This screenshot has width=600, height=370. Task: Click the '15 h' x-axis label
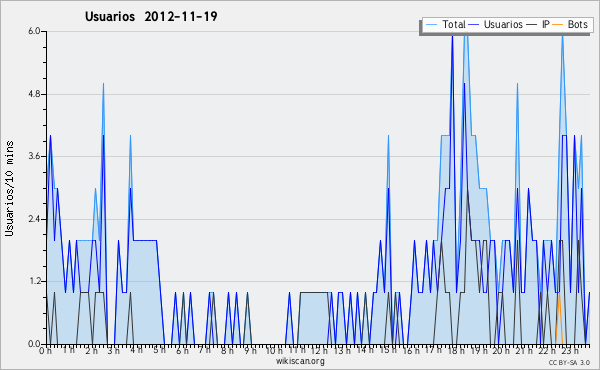pyautogui.click(x=387, y=351)
